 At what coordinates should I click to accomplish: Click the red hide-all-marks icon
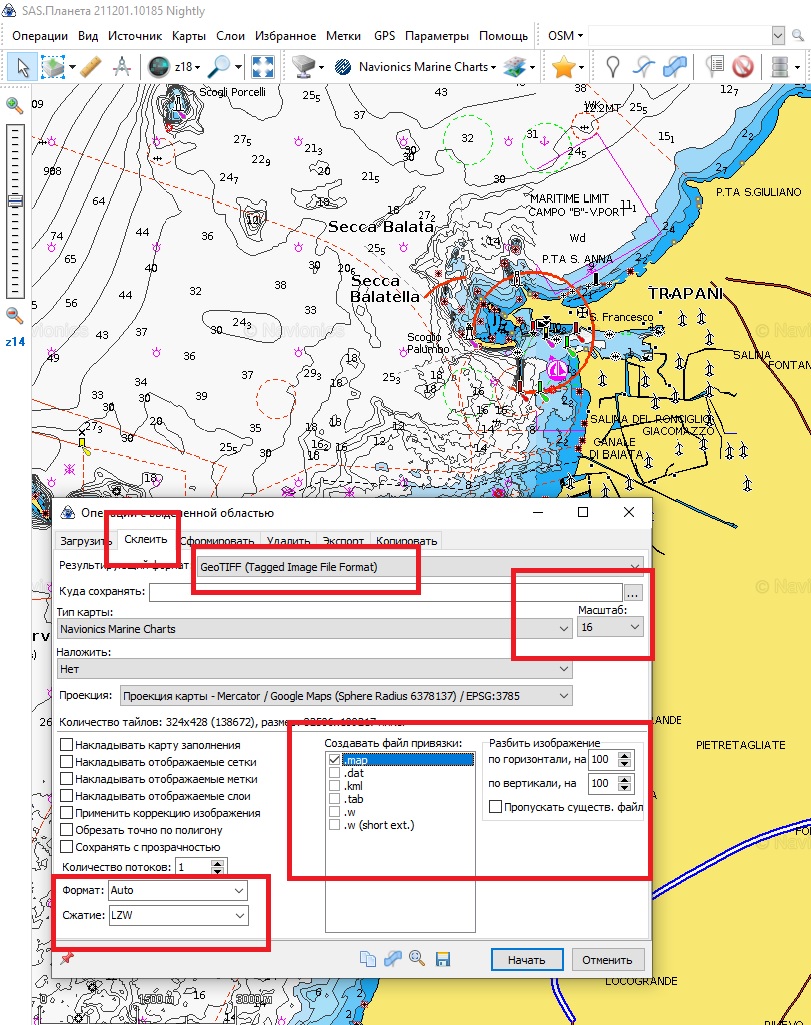click(742, 67)
